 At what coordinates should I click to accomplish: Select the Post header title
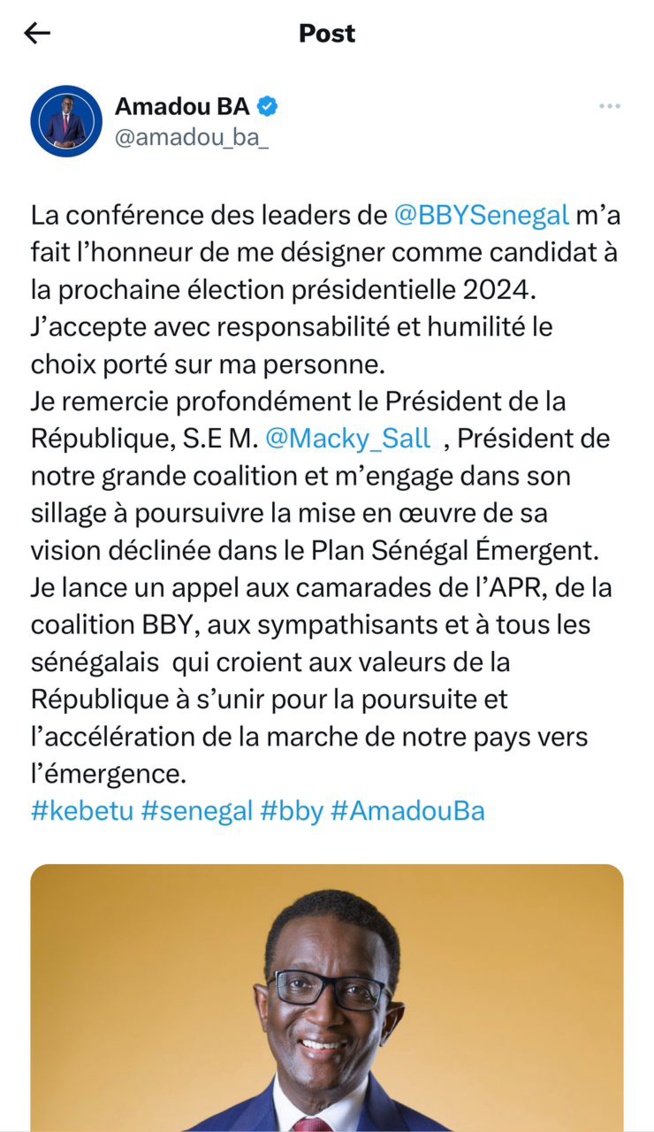tap(326, 34)
